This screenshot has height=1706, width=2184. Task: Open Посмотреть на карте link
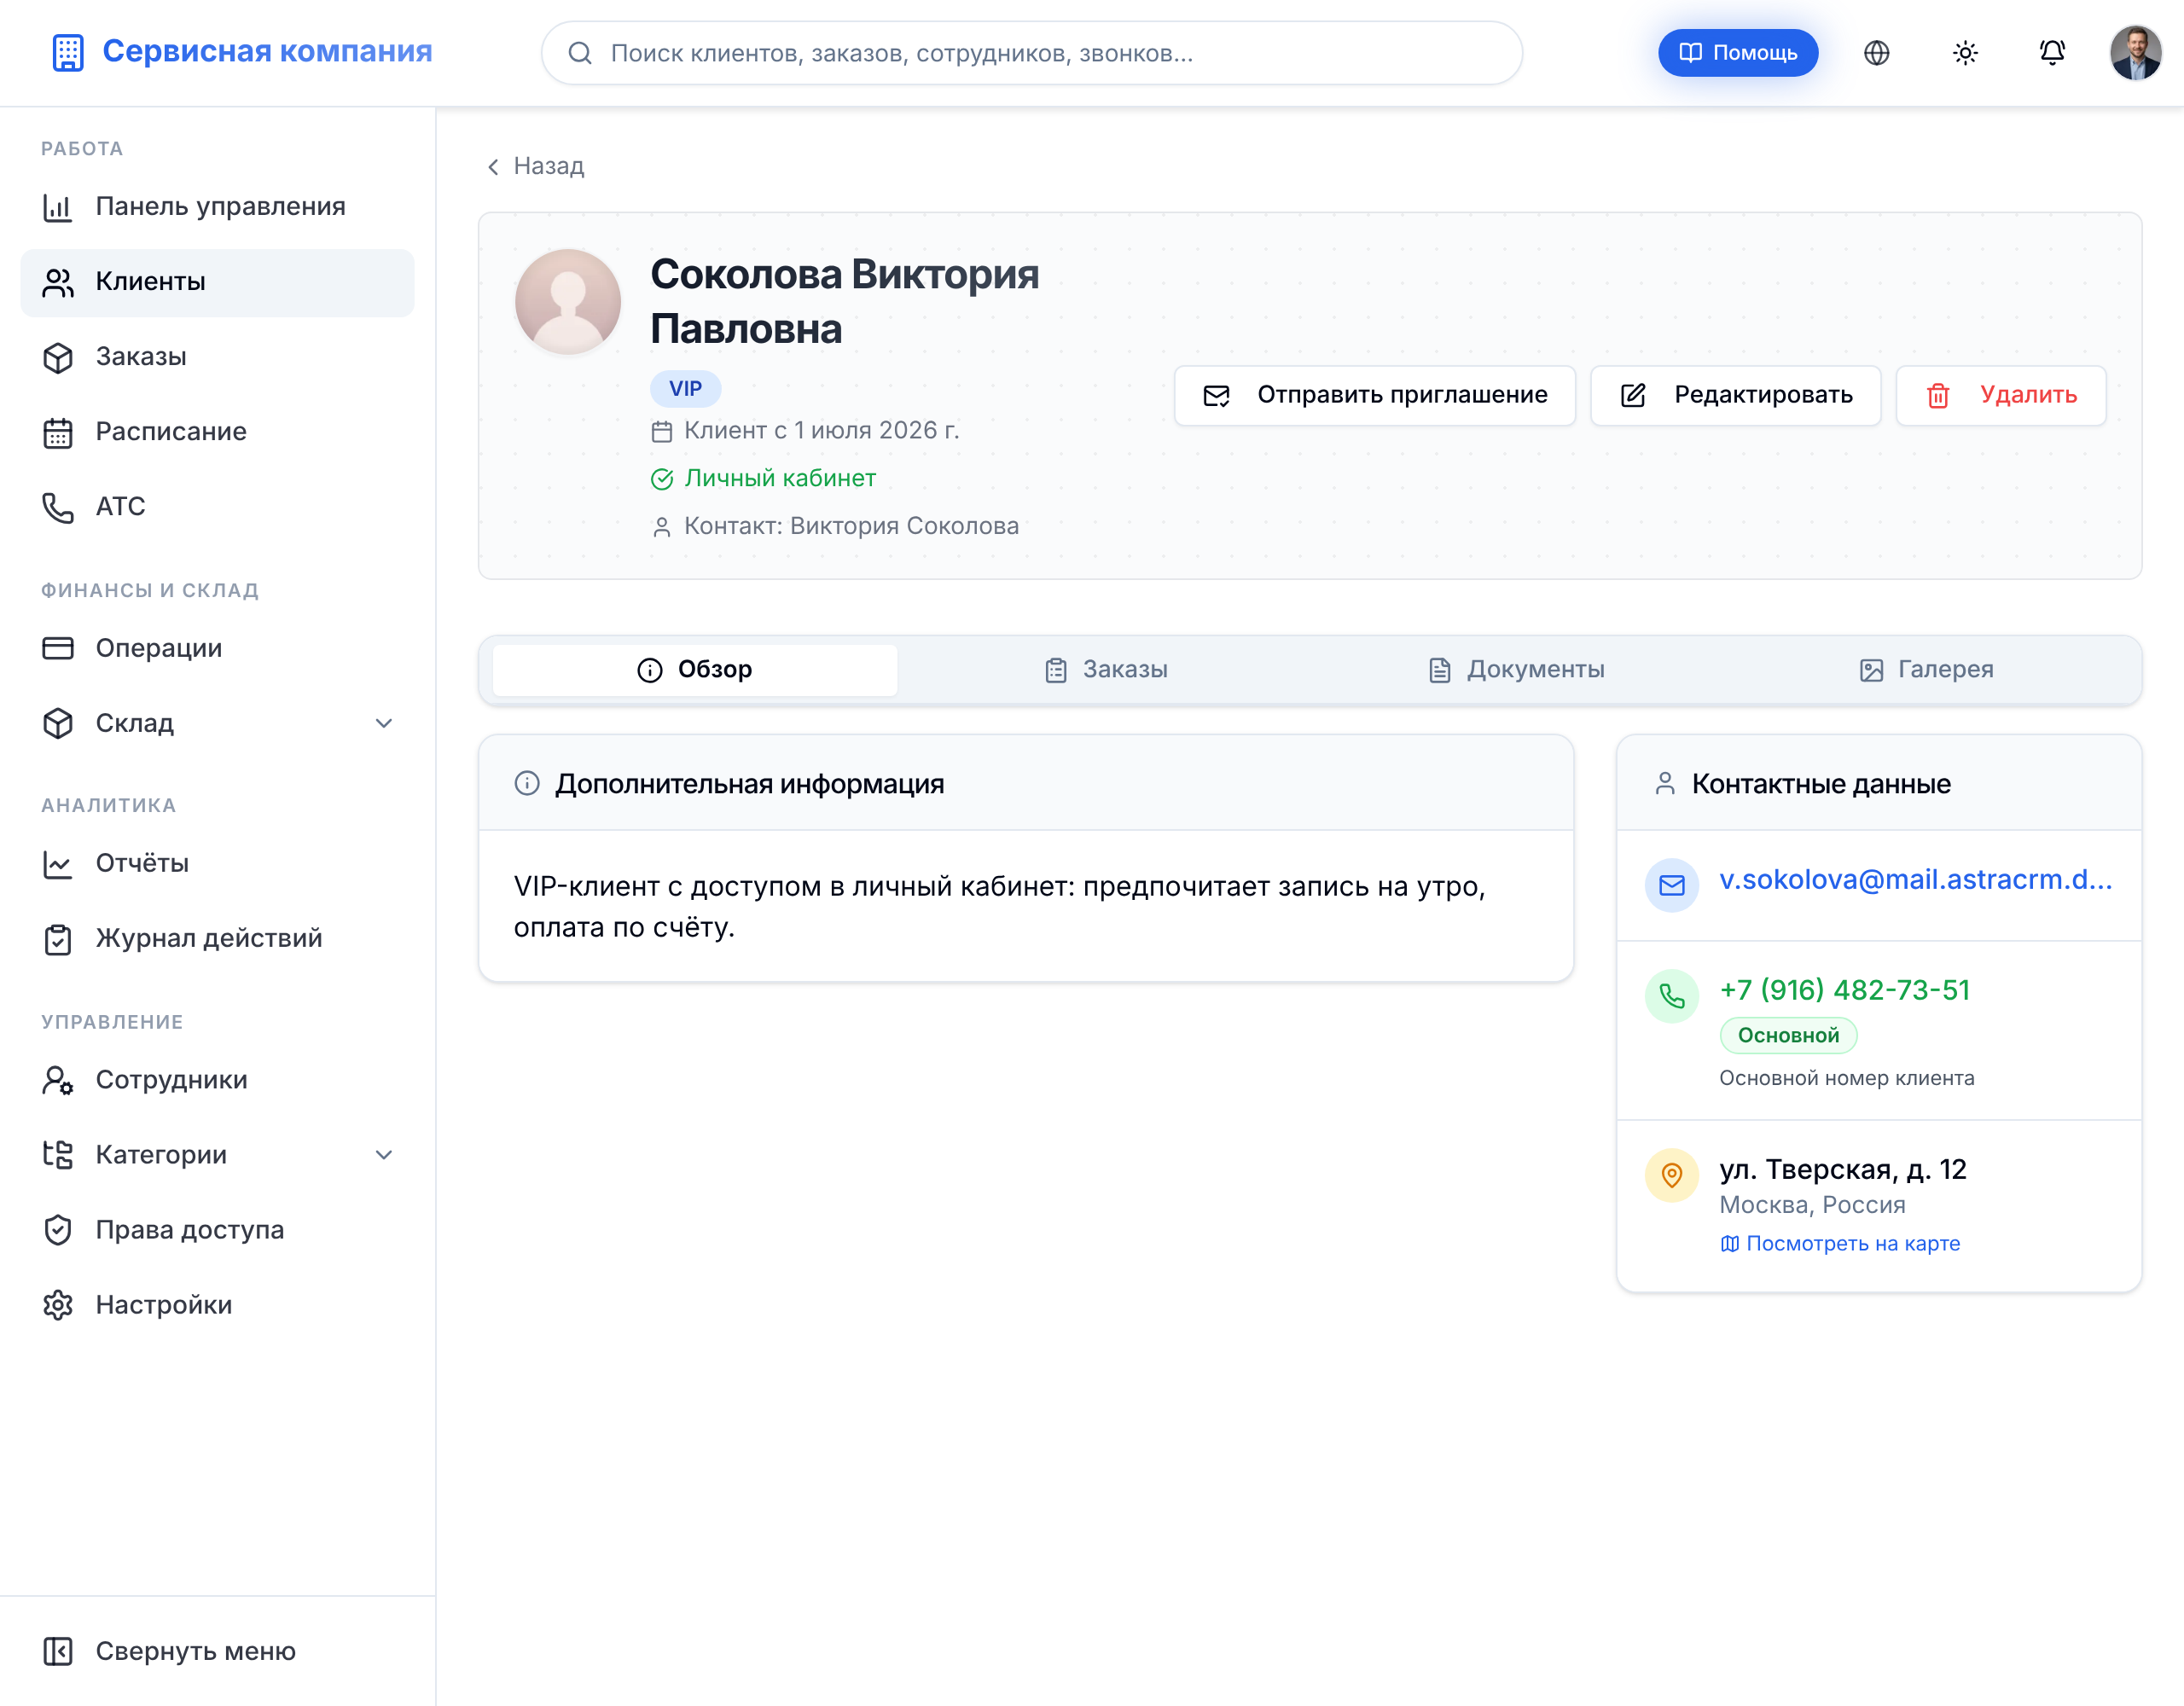(x=1840, y=1243)
